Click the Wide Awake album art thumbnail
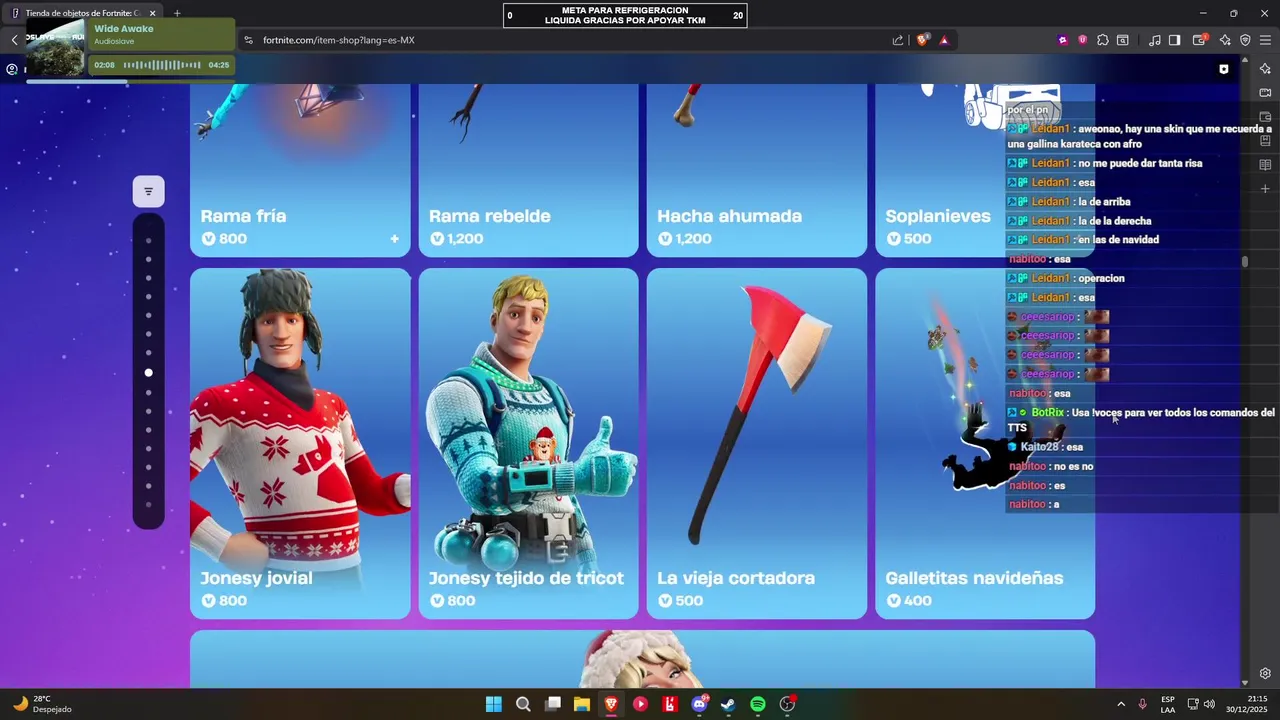1280x720 pixels. coord(56,48)
